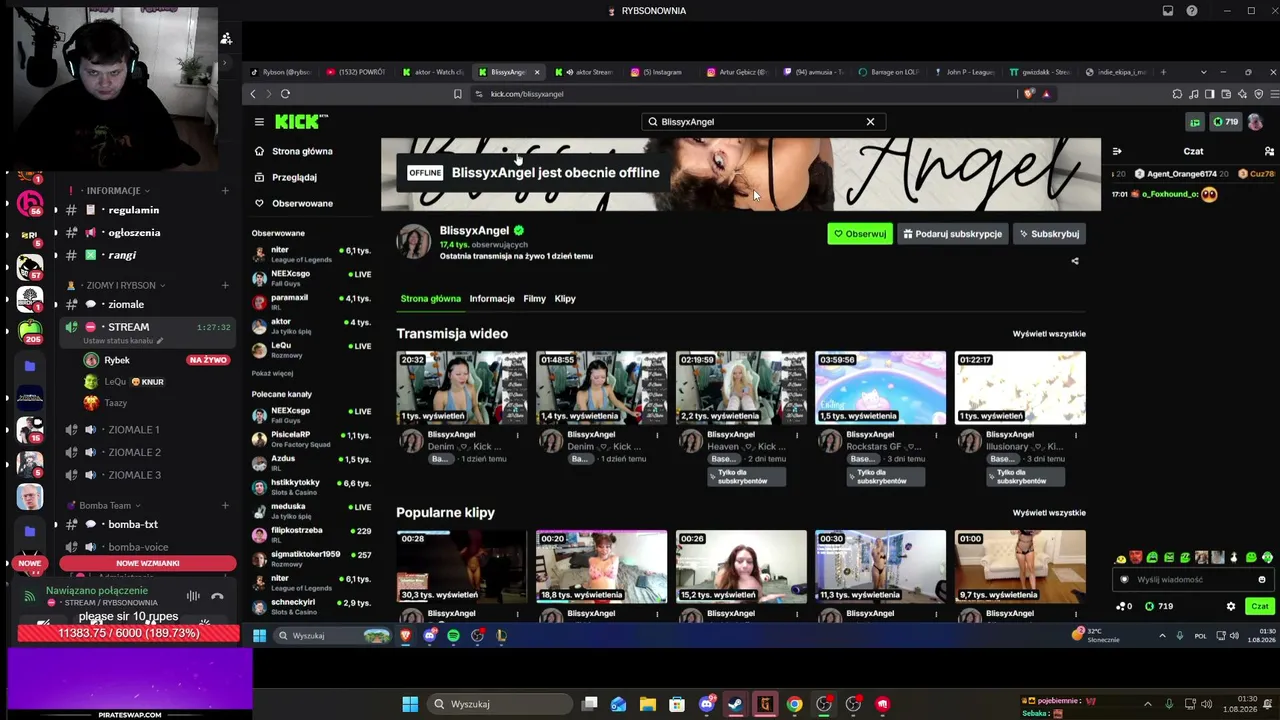Open the tab list dropdown arrow
Image resolution: width=1280 pixels, height=720 pixels.
1203,72
